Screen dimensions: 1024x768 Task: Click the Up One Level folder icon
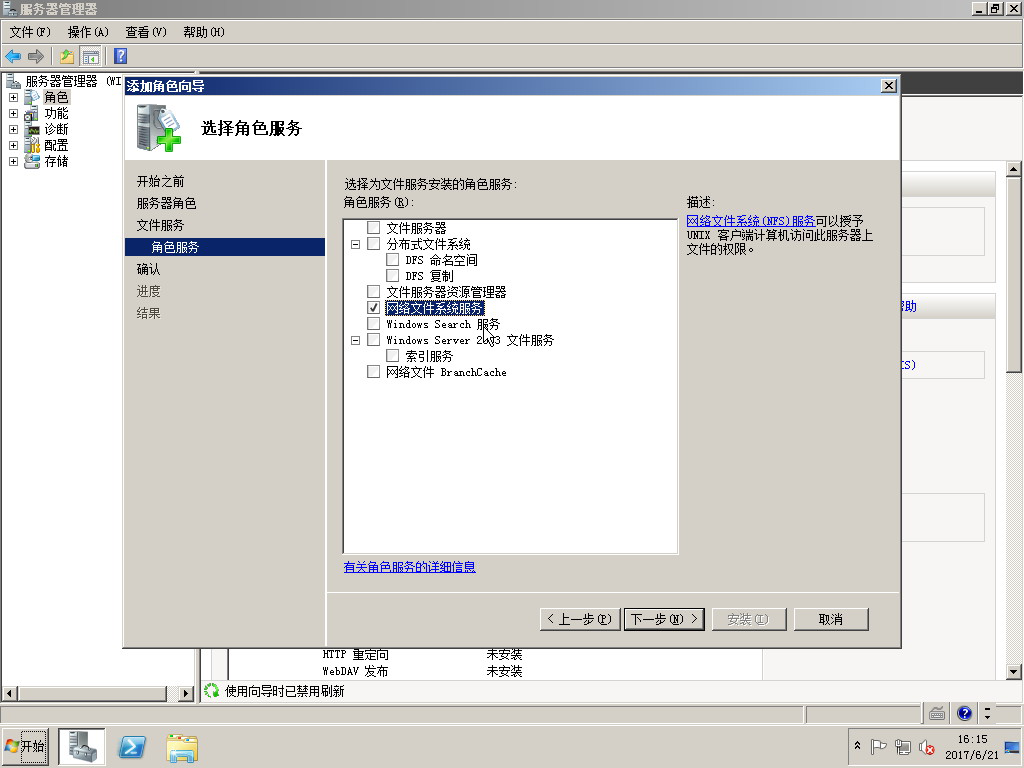(67, 56)
